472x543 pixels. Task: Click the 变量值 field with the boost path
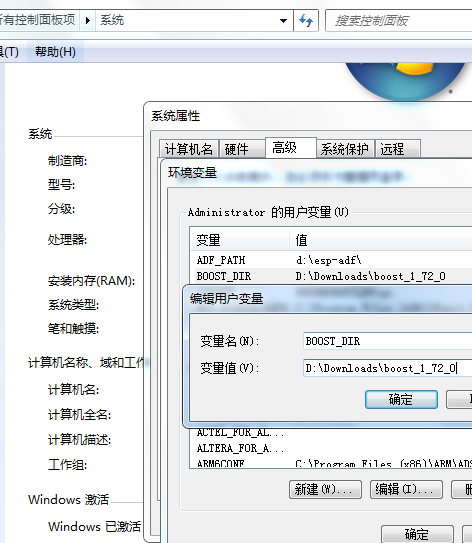pos(388,368)
